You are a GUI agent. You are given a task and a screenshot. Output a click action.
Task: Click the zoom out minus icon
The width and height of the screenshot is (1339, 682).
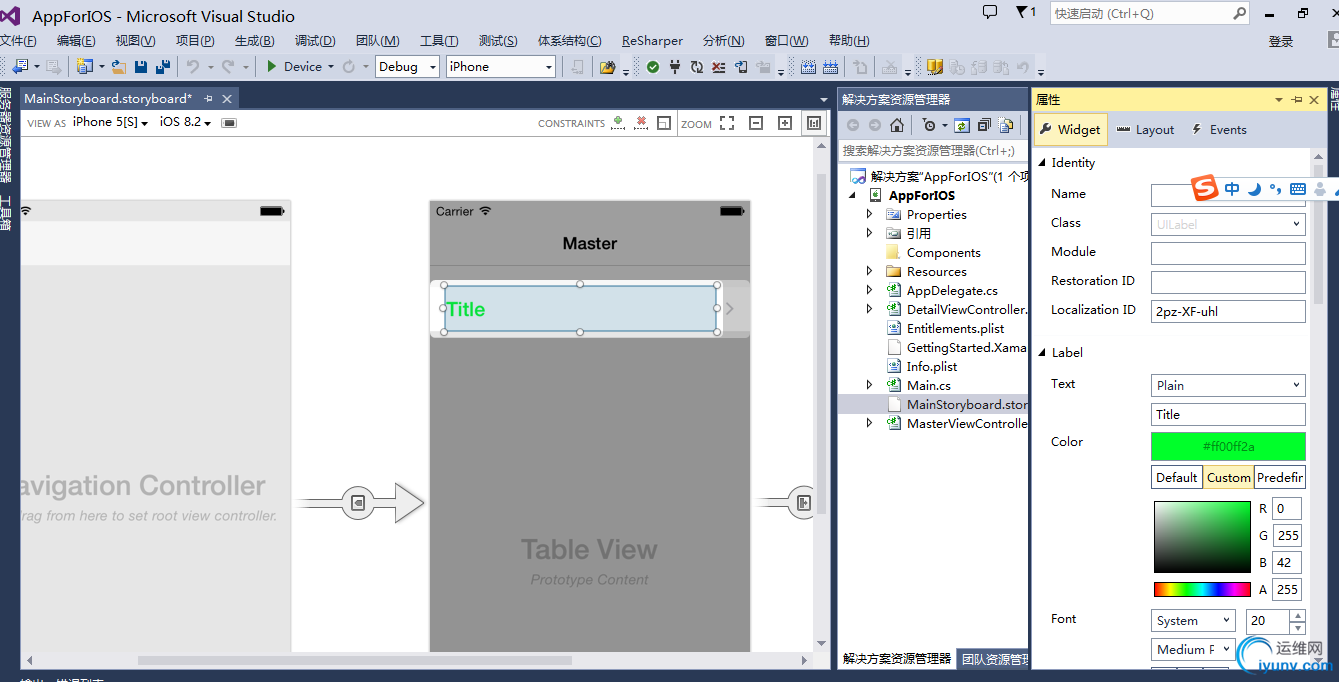coord(756,123)
